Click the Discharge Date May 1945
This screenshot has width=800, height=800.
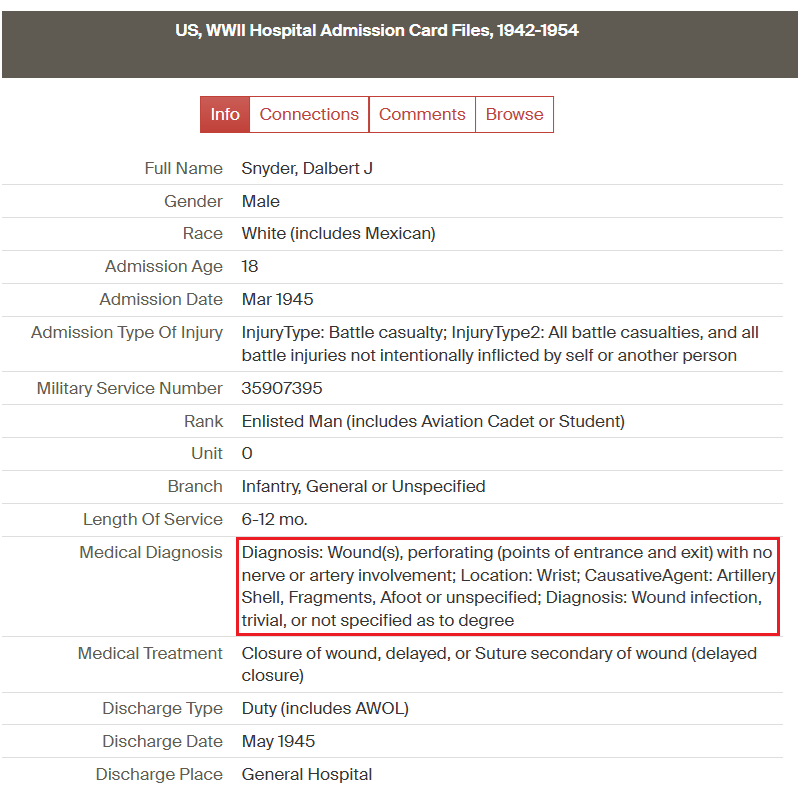[278, 741]
